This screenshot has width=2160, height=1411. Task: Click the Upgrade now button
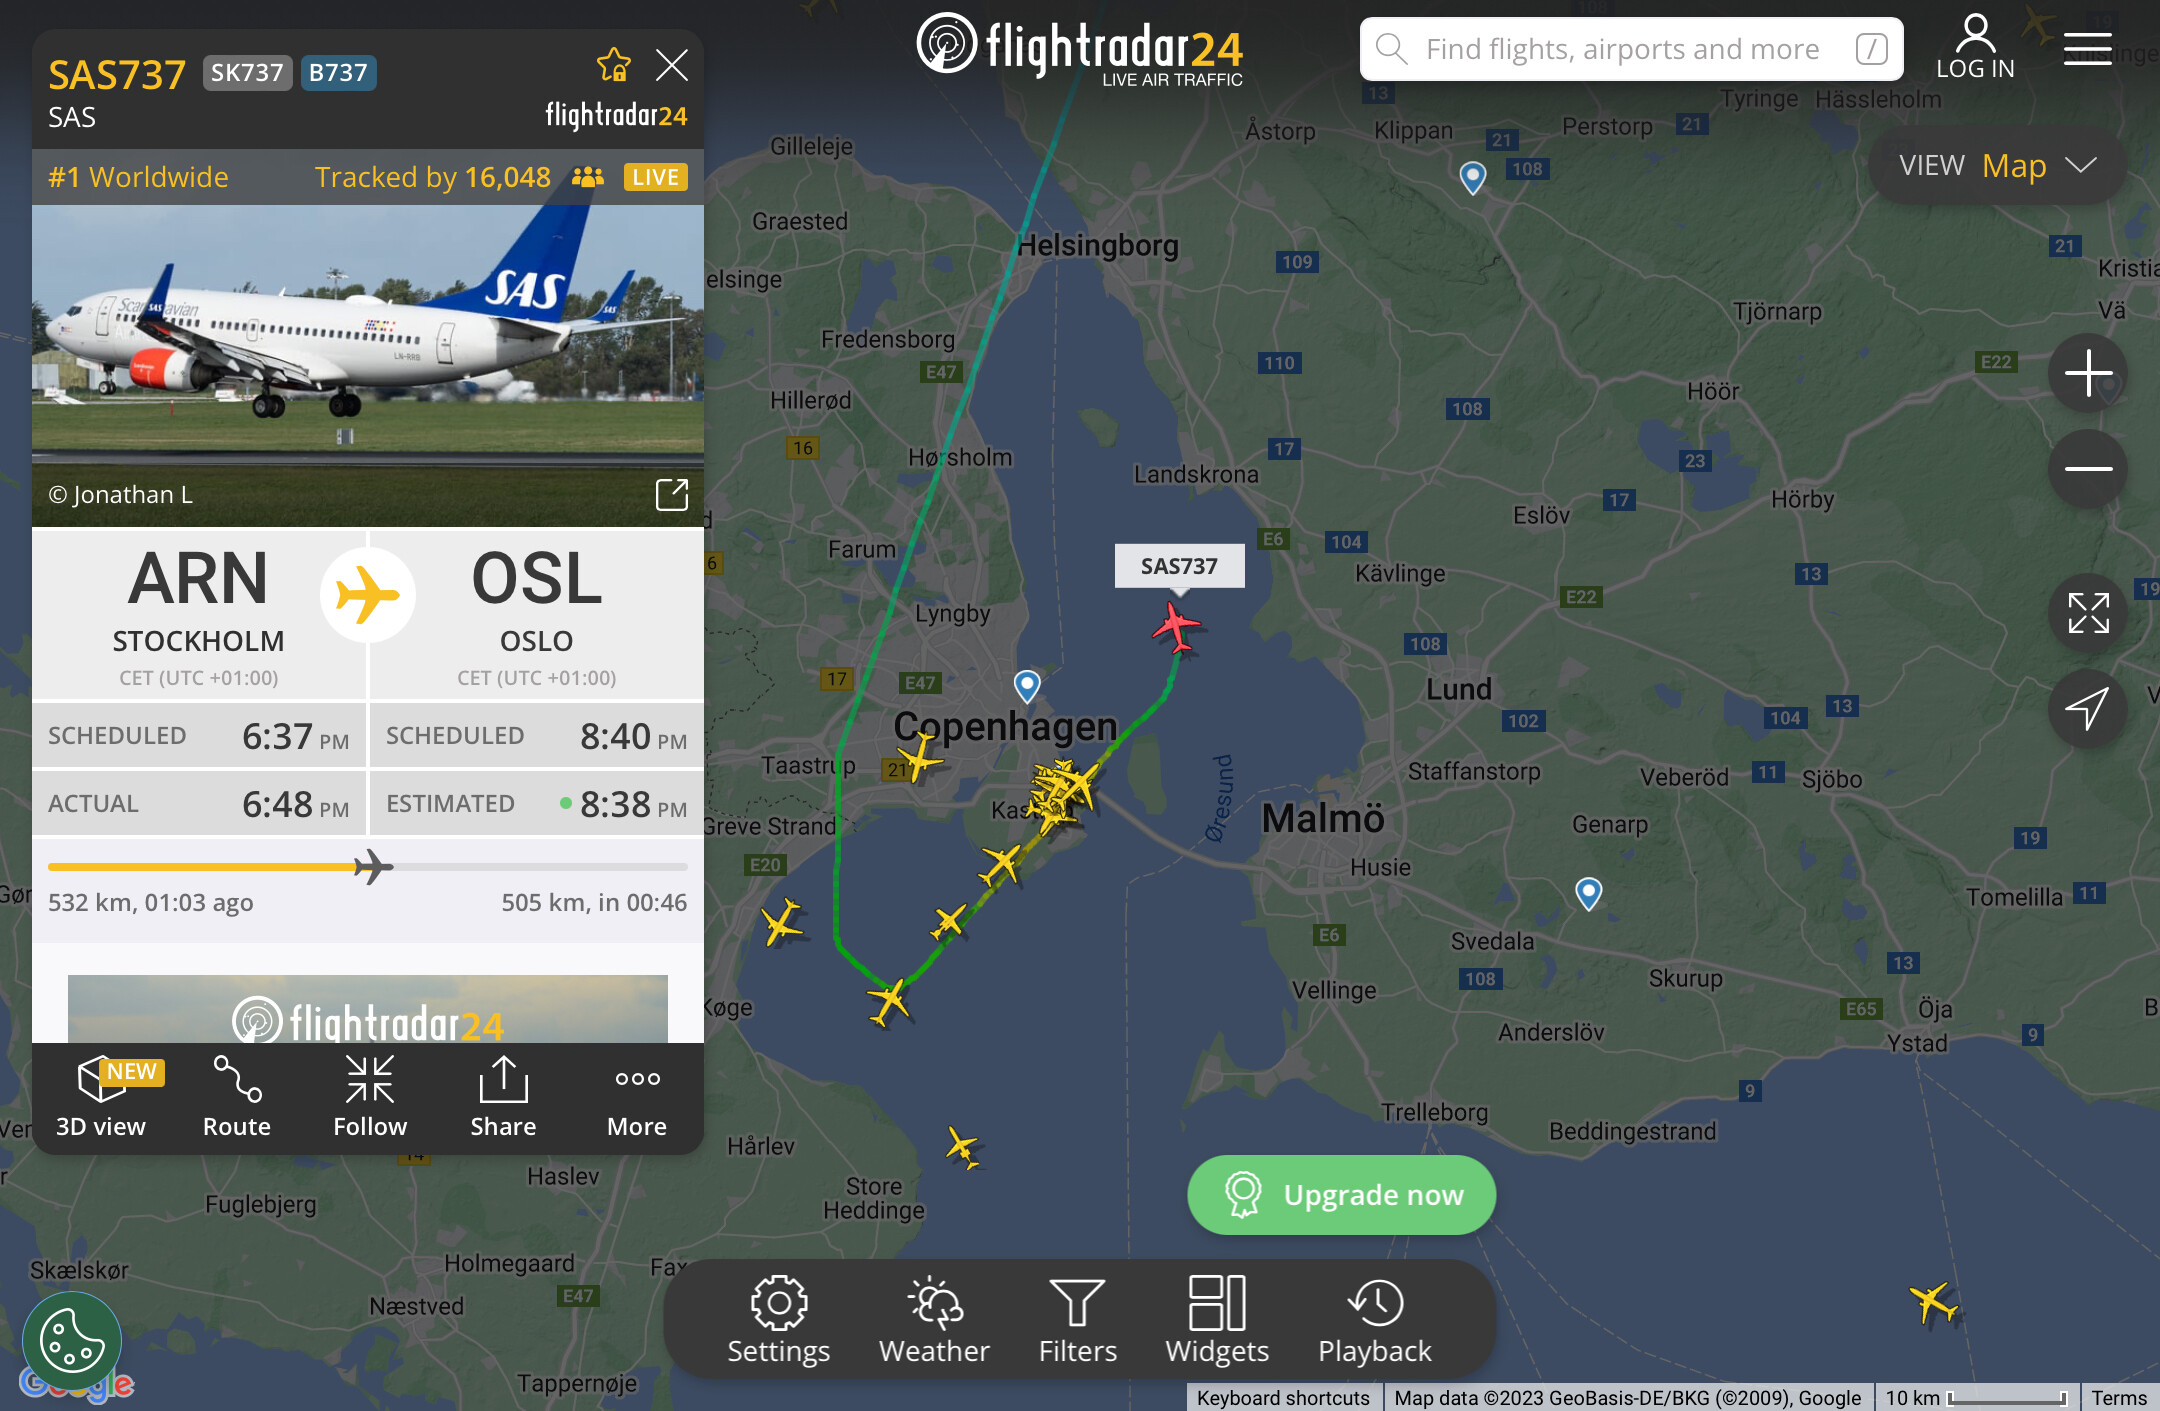click(x=1342, y=1195)
